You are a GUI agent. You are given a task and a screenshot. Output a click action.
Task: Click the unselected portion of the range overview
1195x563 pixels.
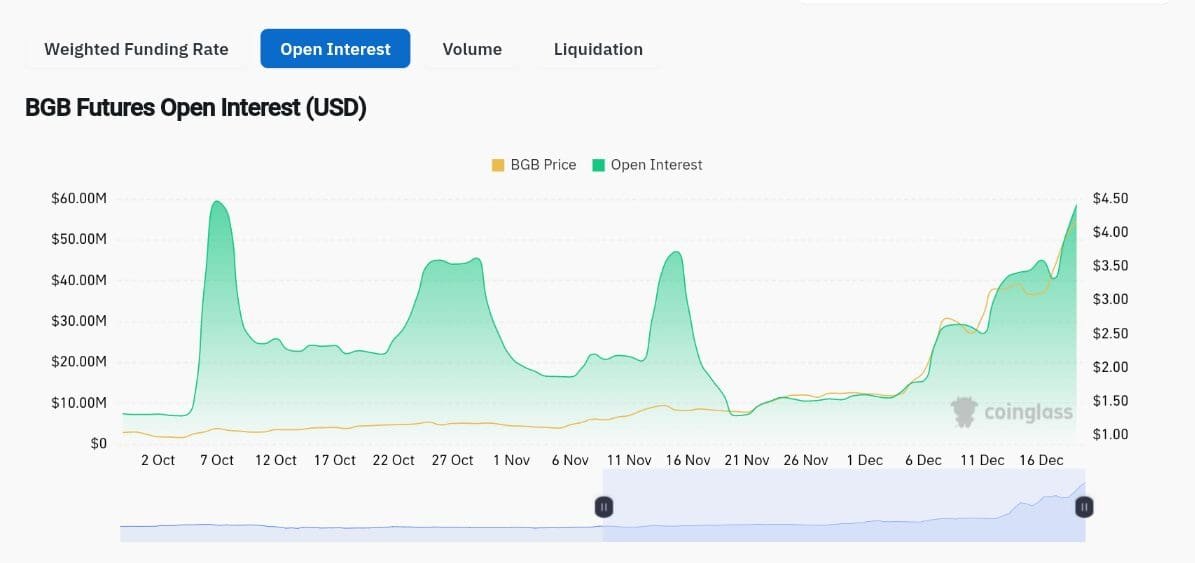361,505
